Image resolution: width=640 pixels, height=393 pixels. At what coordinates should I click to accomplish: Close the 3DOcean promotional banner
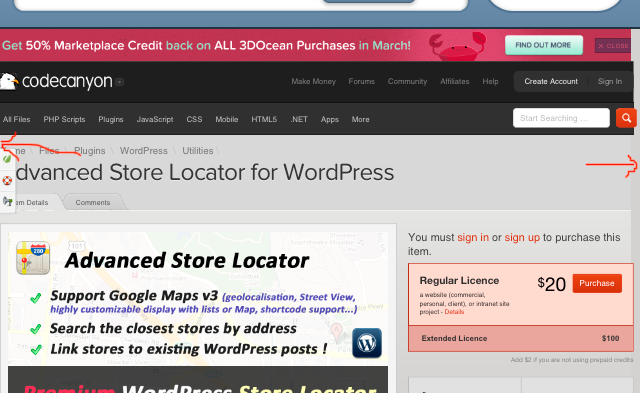[613, 46]
